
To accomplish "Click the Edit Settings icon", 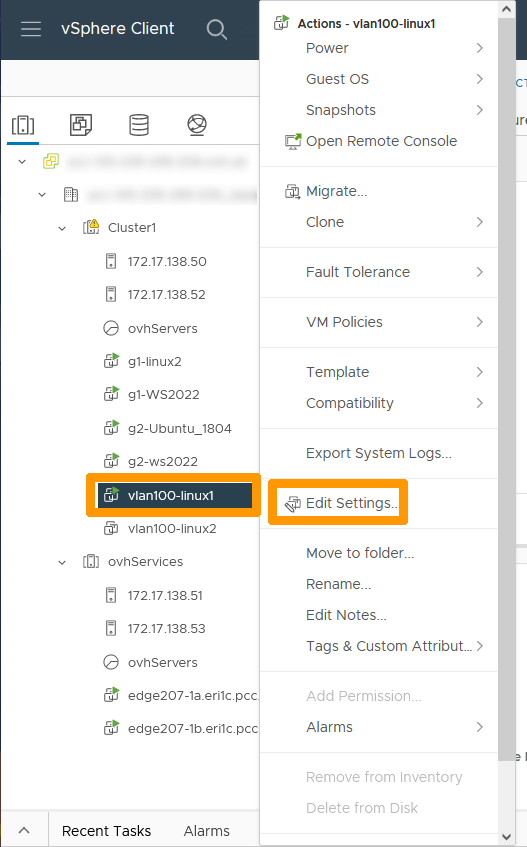I will tap(293, 503).
